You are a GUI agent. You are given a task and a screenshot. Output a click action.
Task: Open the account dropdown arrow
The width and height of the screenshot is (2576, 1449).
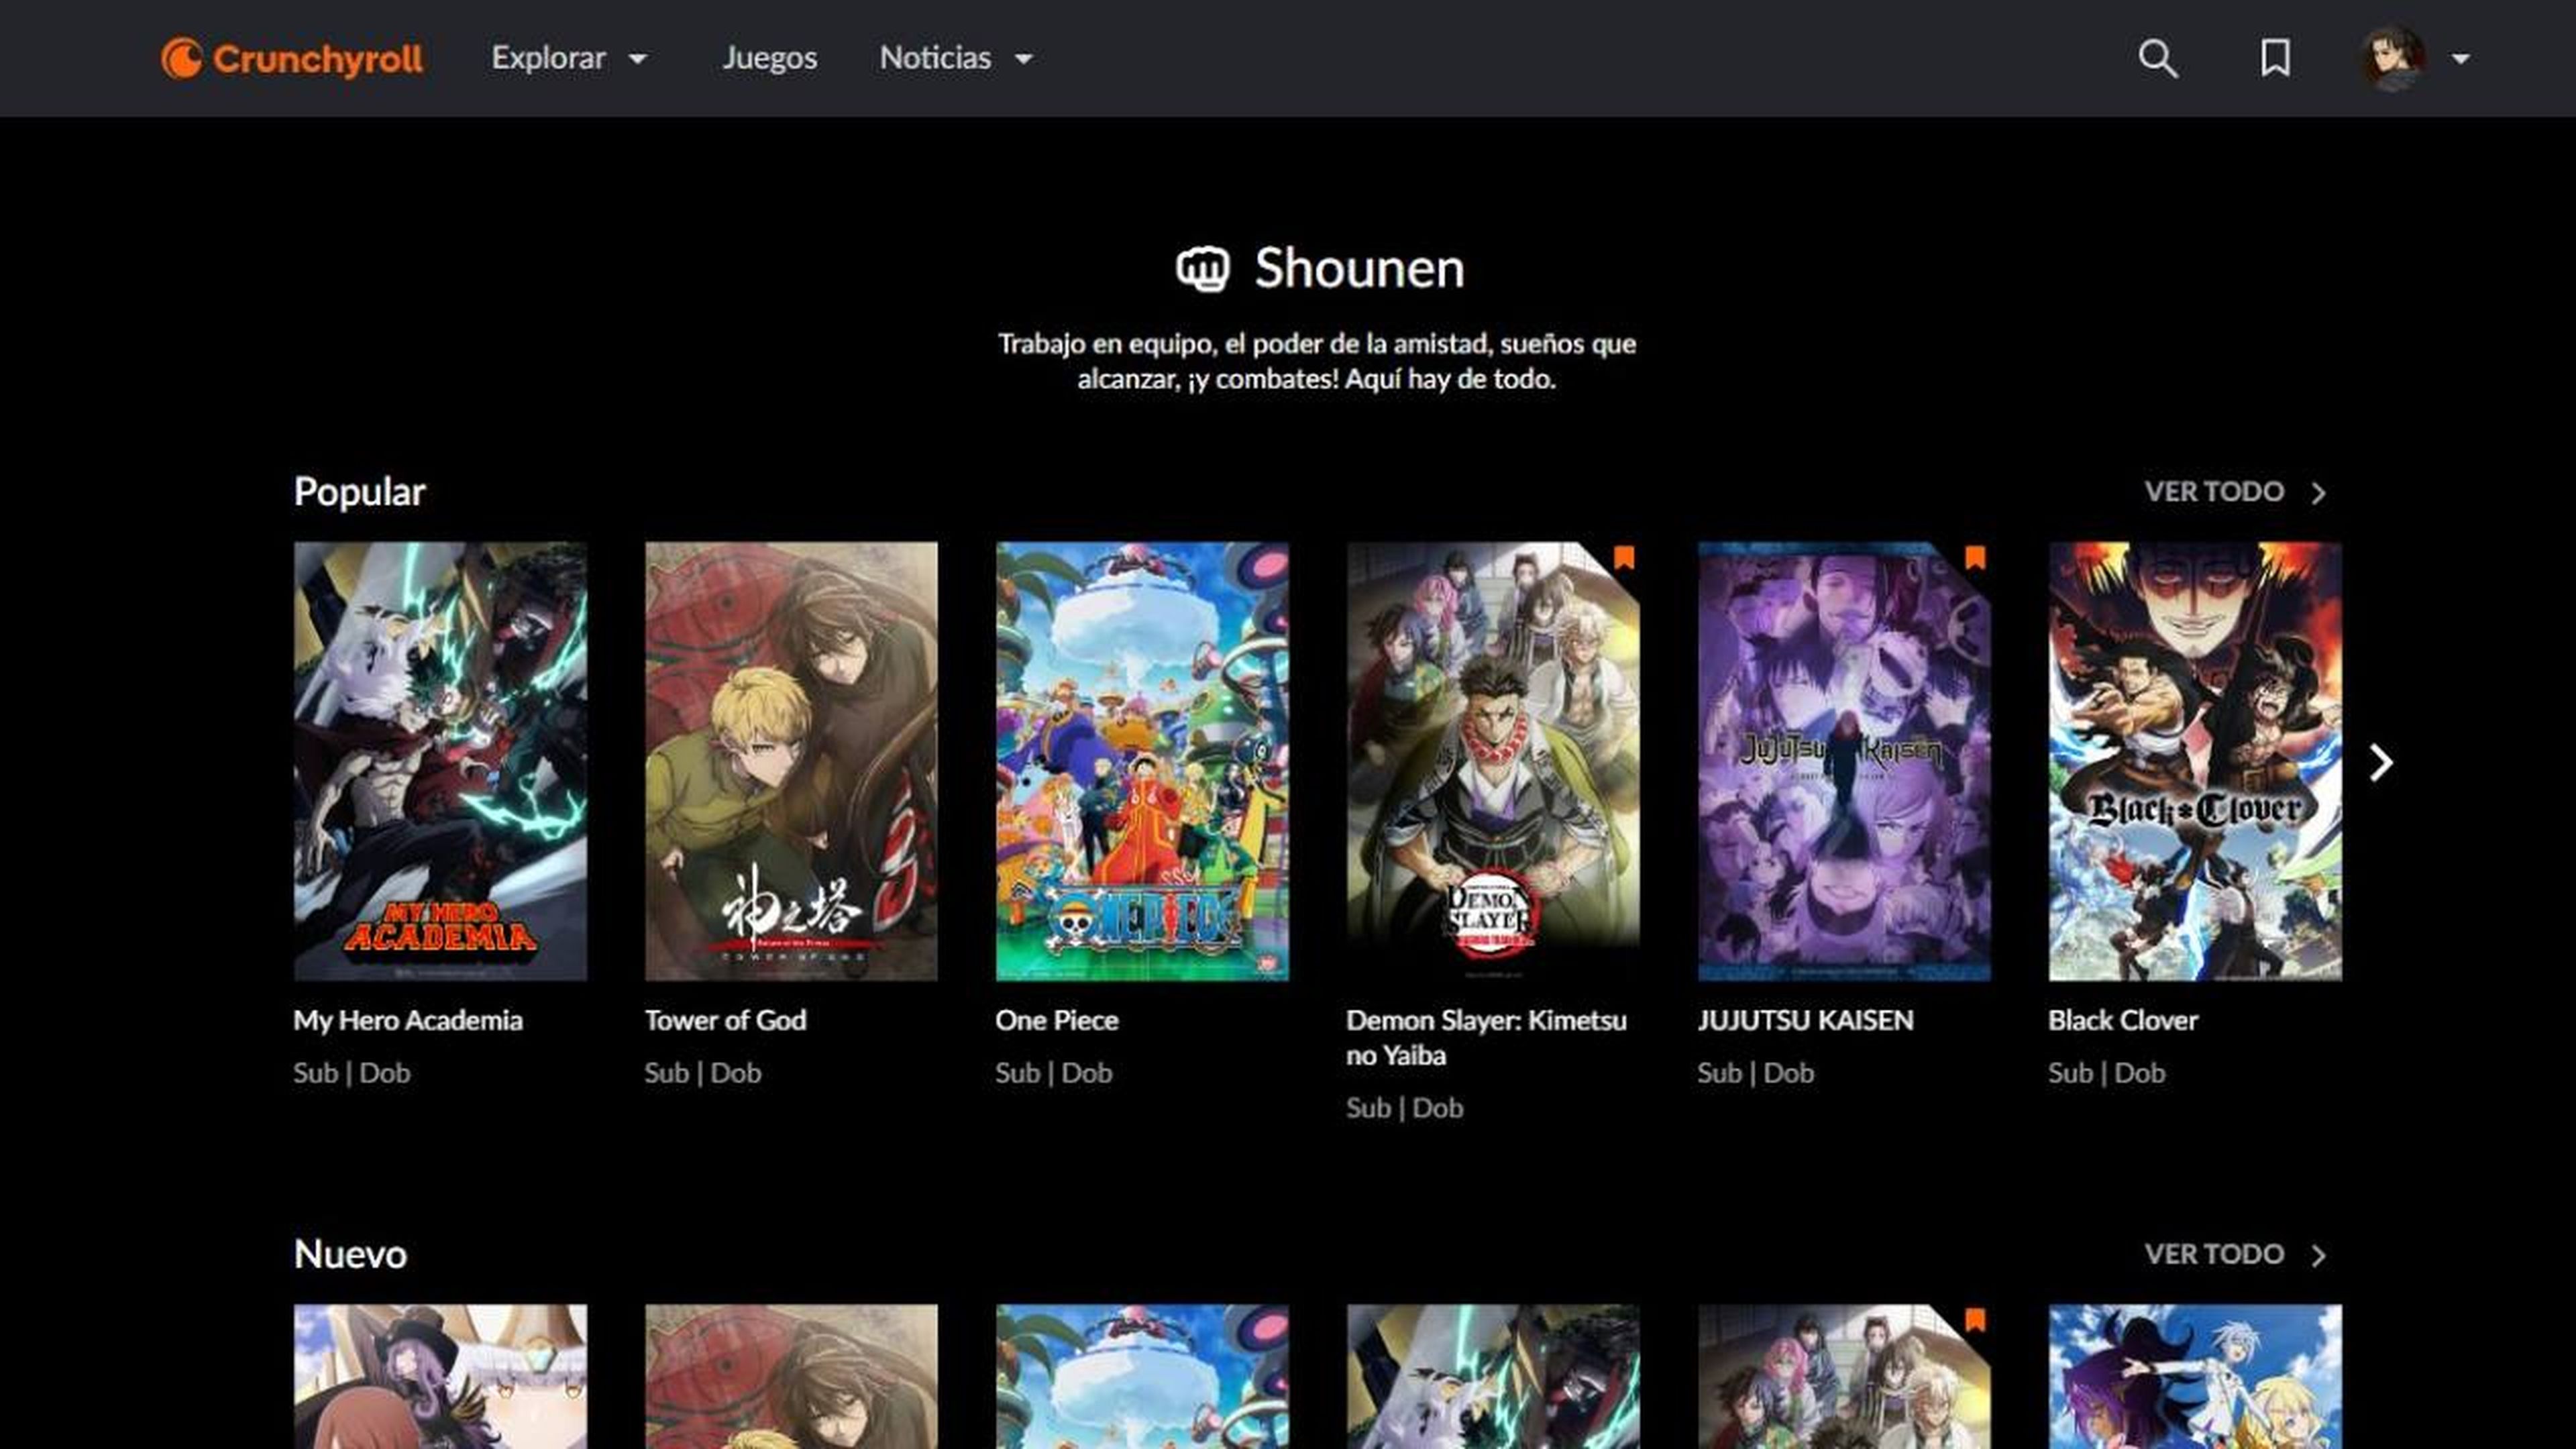[x=2461, y=59]
